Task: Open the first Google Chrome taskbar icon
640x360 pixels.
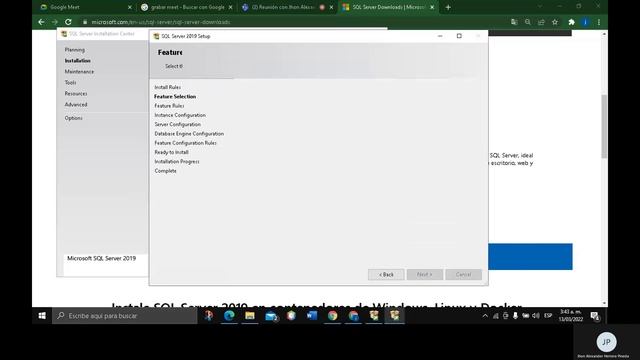Action: [x=333, y=316]
